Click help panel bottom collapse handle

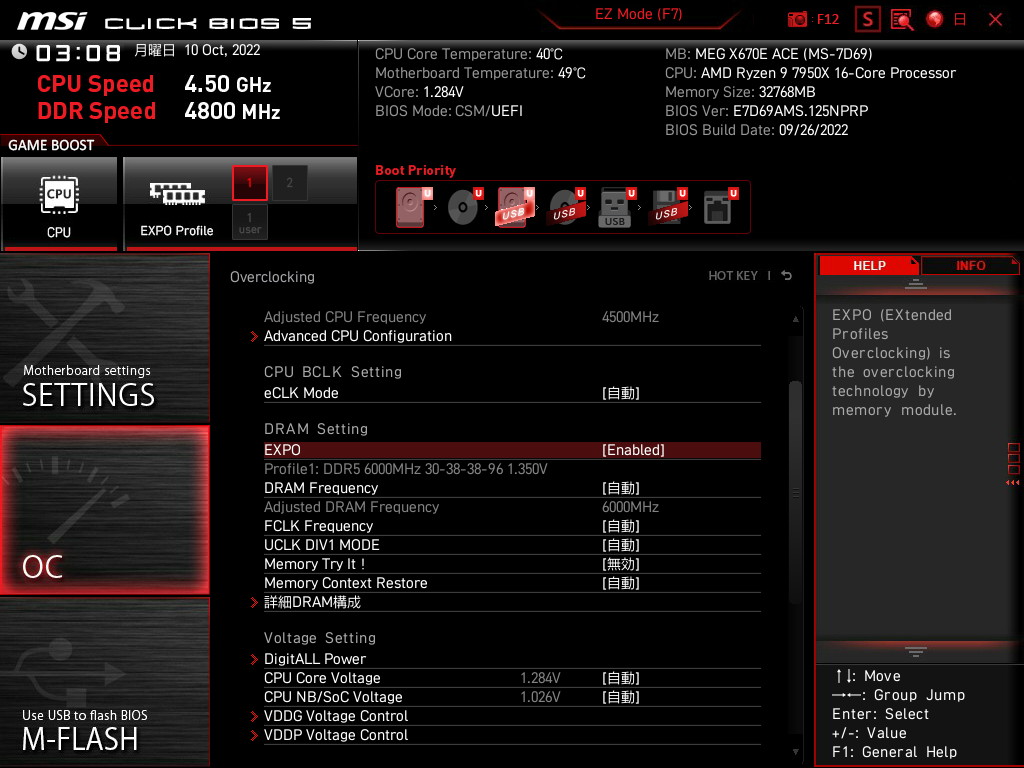916,652
